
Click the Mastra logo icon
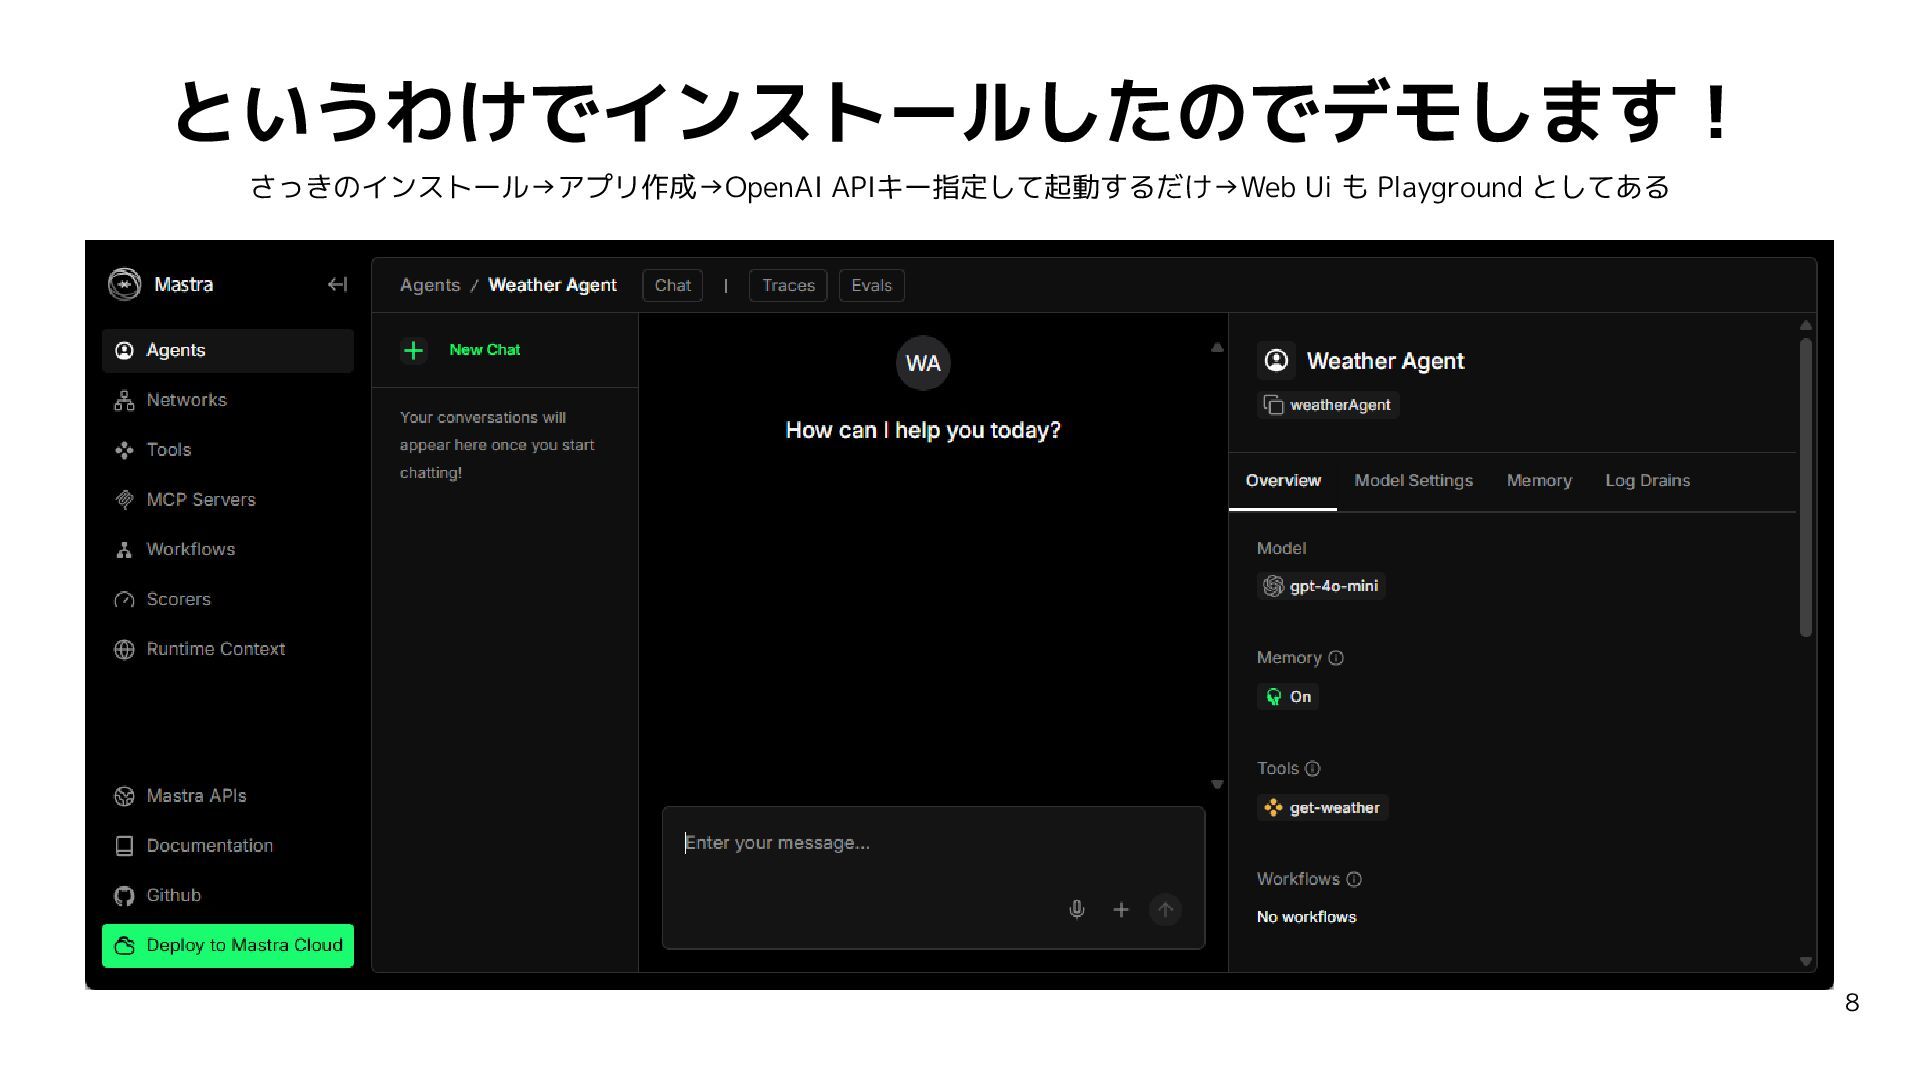[125, 285]
